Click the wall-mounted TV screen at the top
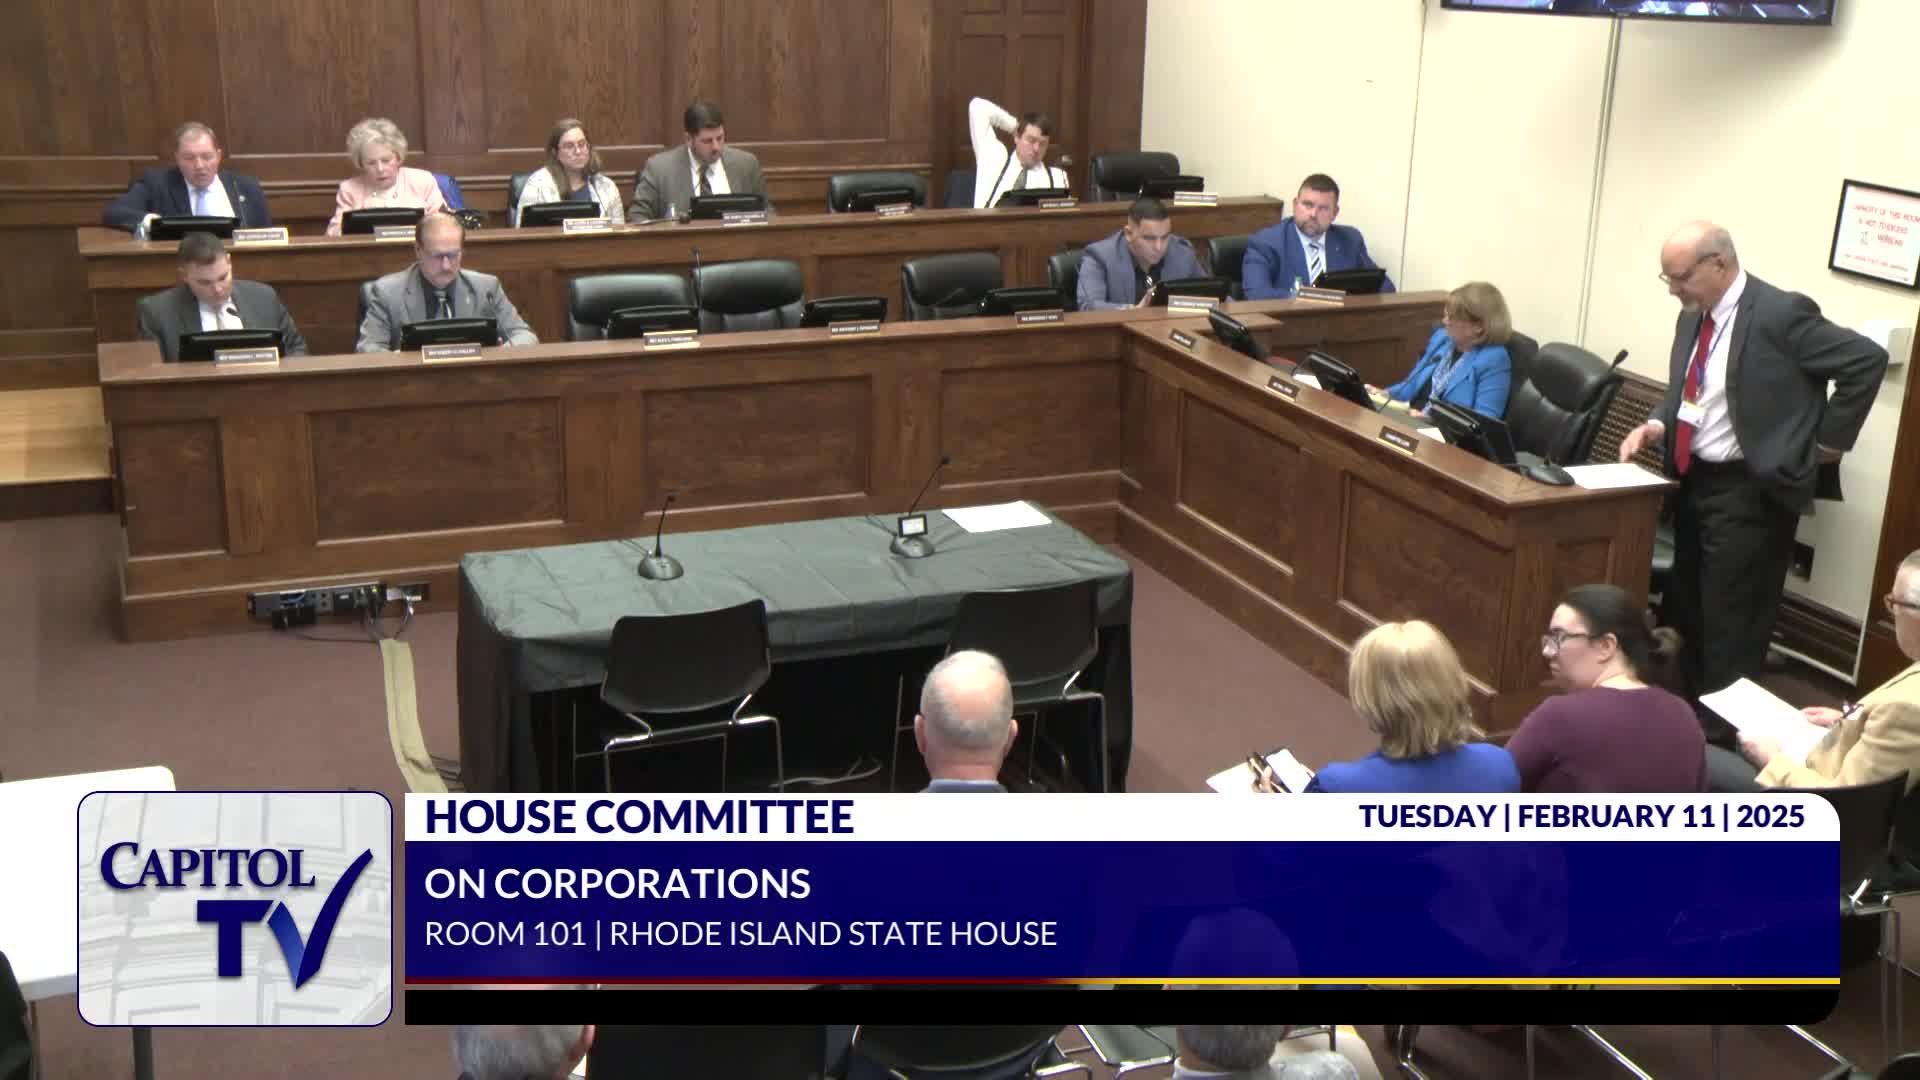This screenshot has width=1920, height=1080. (1636, 10)
